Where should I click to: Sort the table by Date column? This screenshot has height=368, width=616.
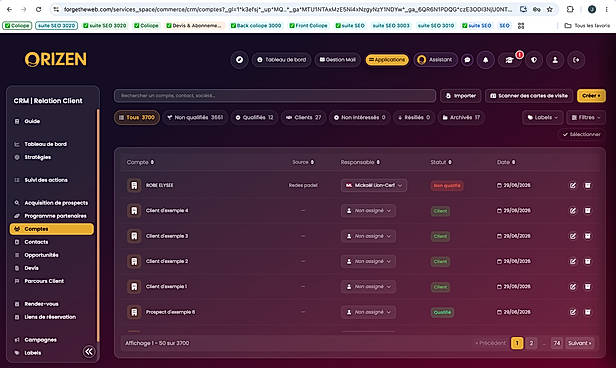[x=506, y=162]
